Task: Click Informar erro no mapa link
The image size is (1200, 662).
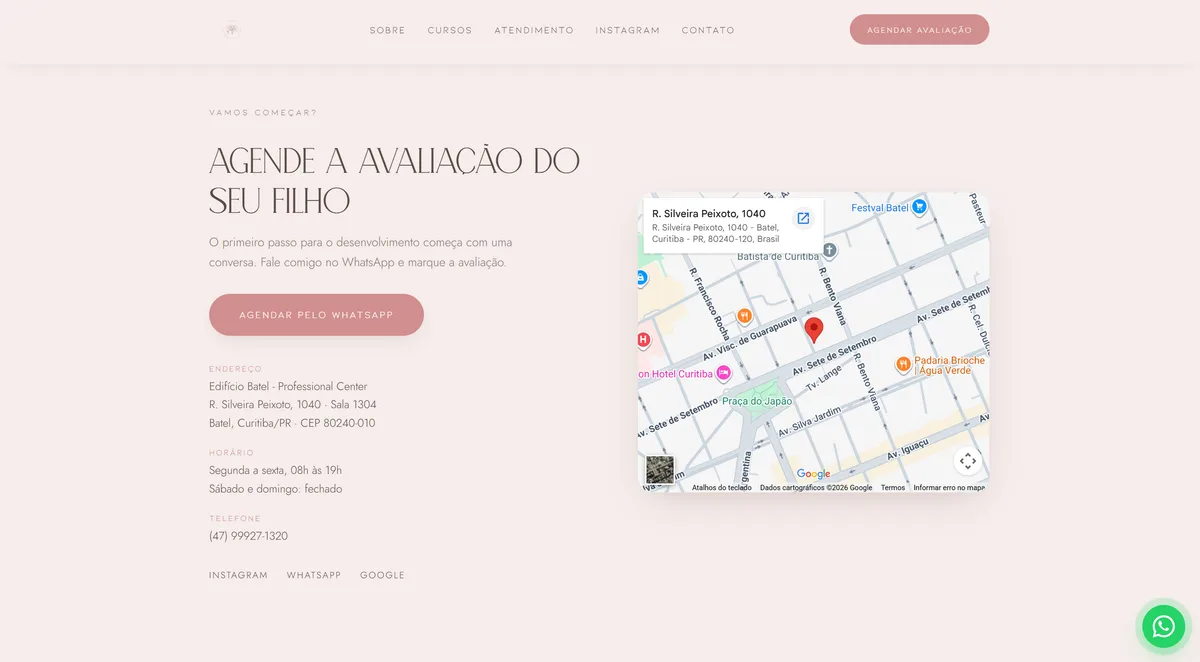Action: [949, 488]
